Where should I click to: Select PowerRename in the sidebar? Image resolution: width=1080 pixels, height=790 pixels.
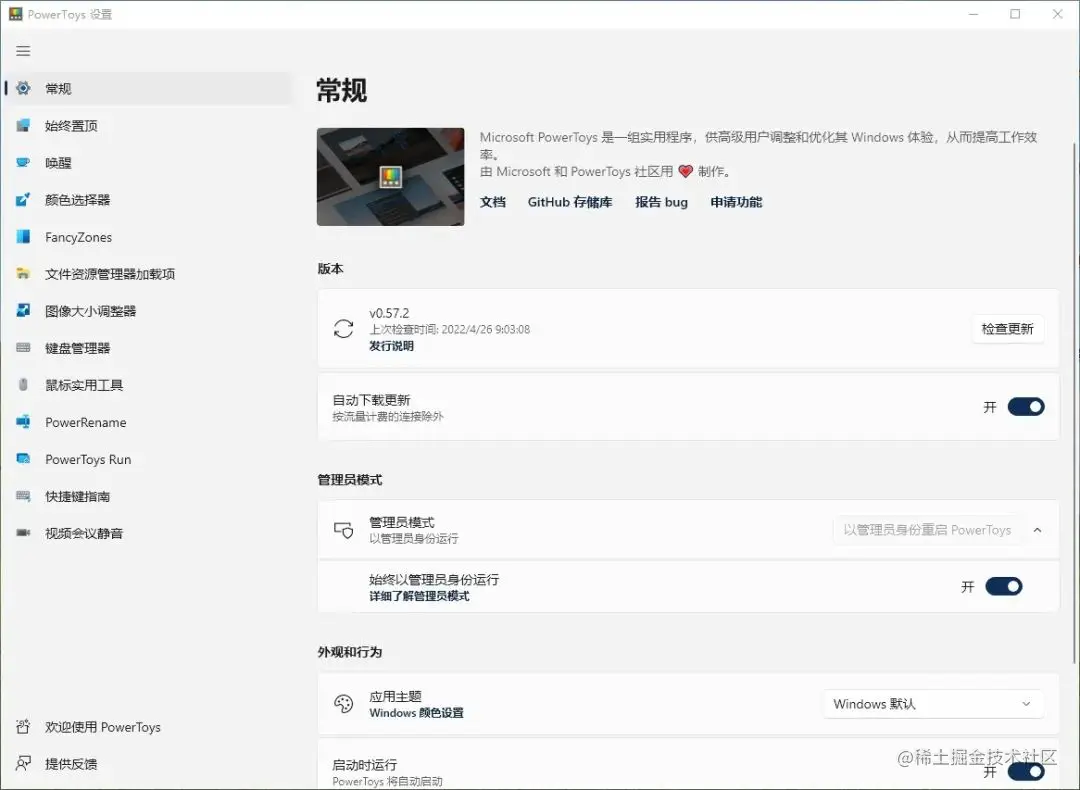[x=149, y=422]
